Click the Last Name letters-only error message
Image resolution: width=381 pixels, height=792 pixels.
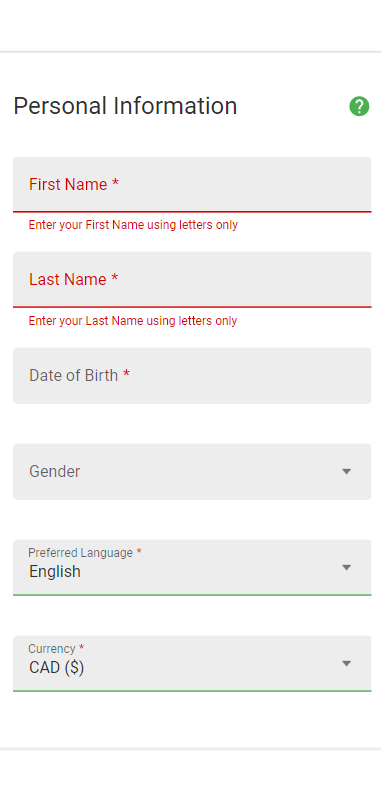click(x=133, y=321)
